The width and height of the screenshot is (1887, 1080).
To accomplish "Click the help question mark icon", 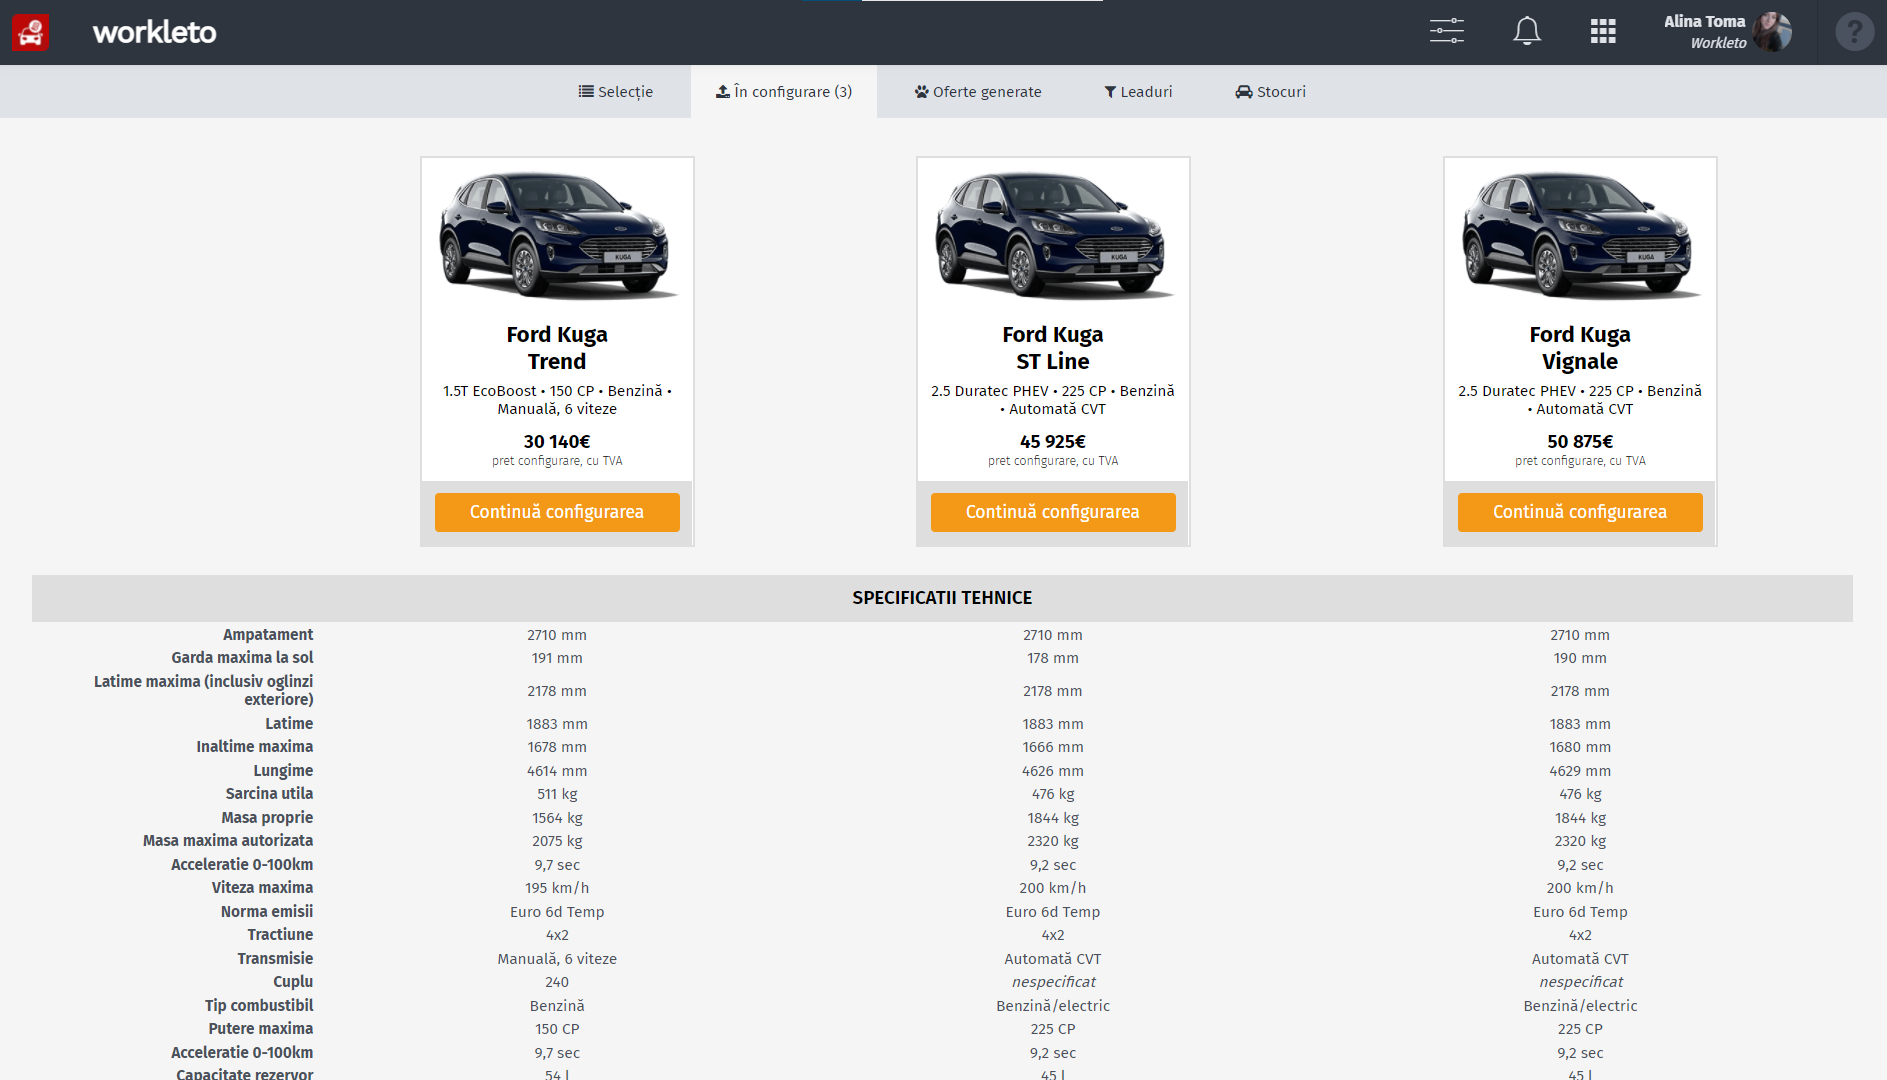I will click(x=1854, y=32).
